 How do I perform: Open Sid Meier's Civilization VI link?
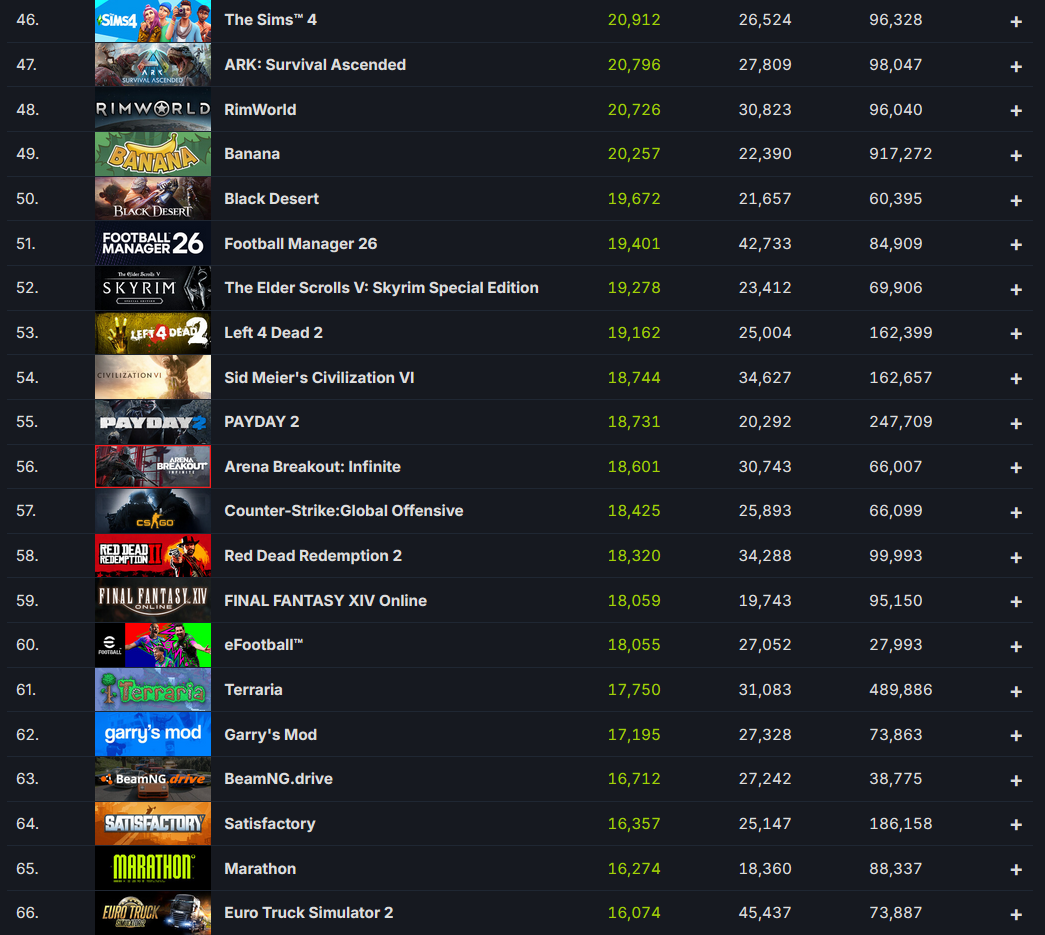point(319,378)
